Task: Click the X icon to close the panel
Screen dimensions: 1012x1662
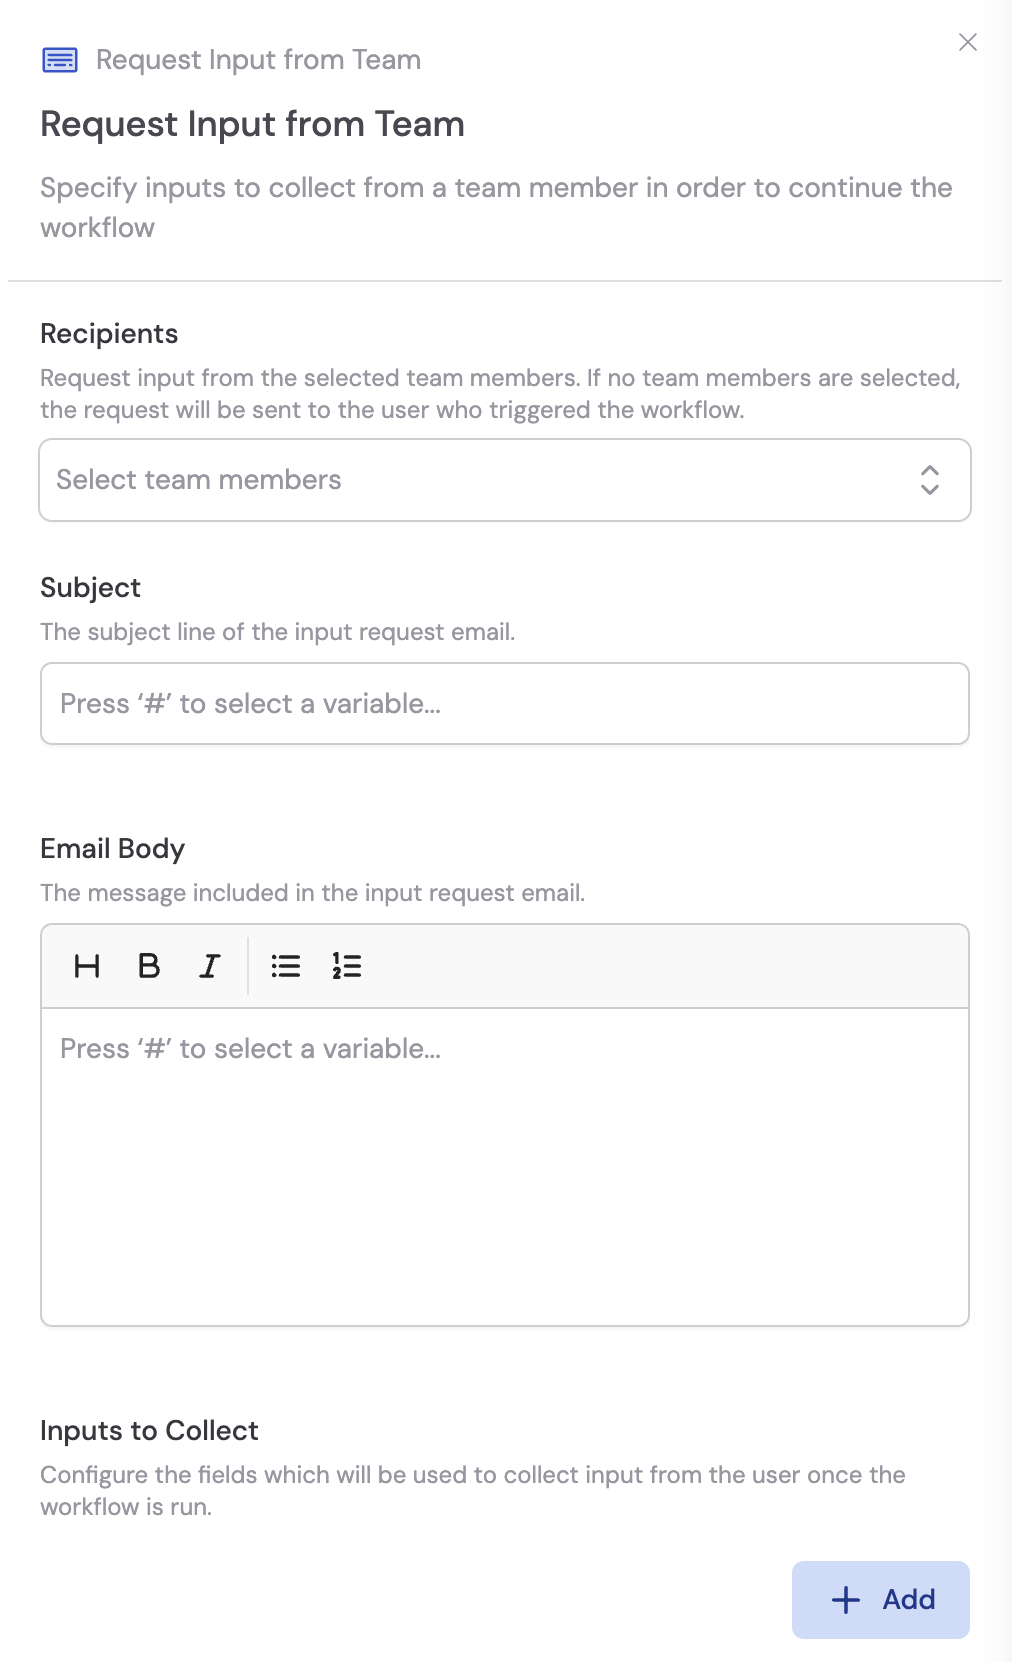Action: click(x=968, y=43)
